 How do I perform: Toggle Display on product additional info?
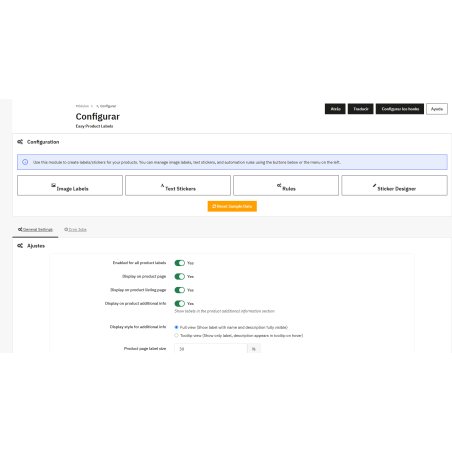coord(180,303)
